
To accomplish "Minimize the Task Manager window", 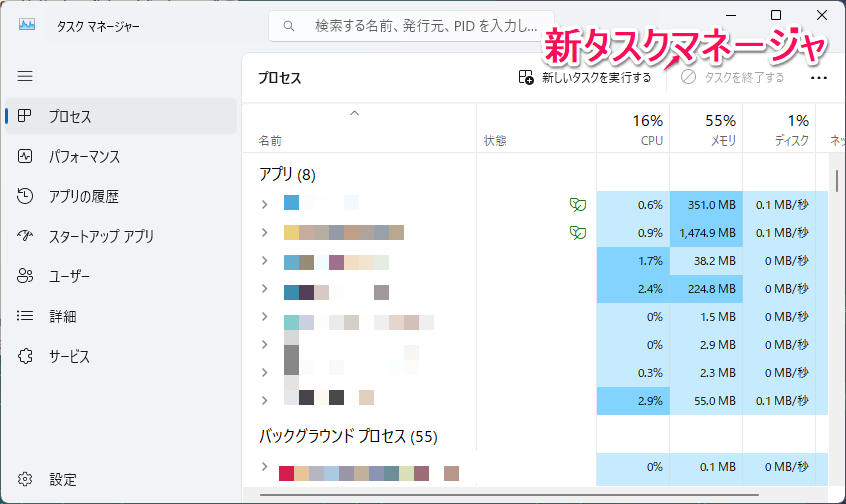I will (x=731, y=15).
